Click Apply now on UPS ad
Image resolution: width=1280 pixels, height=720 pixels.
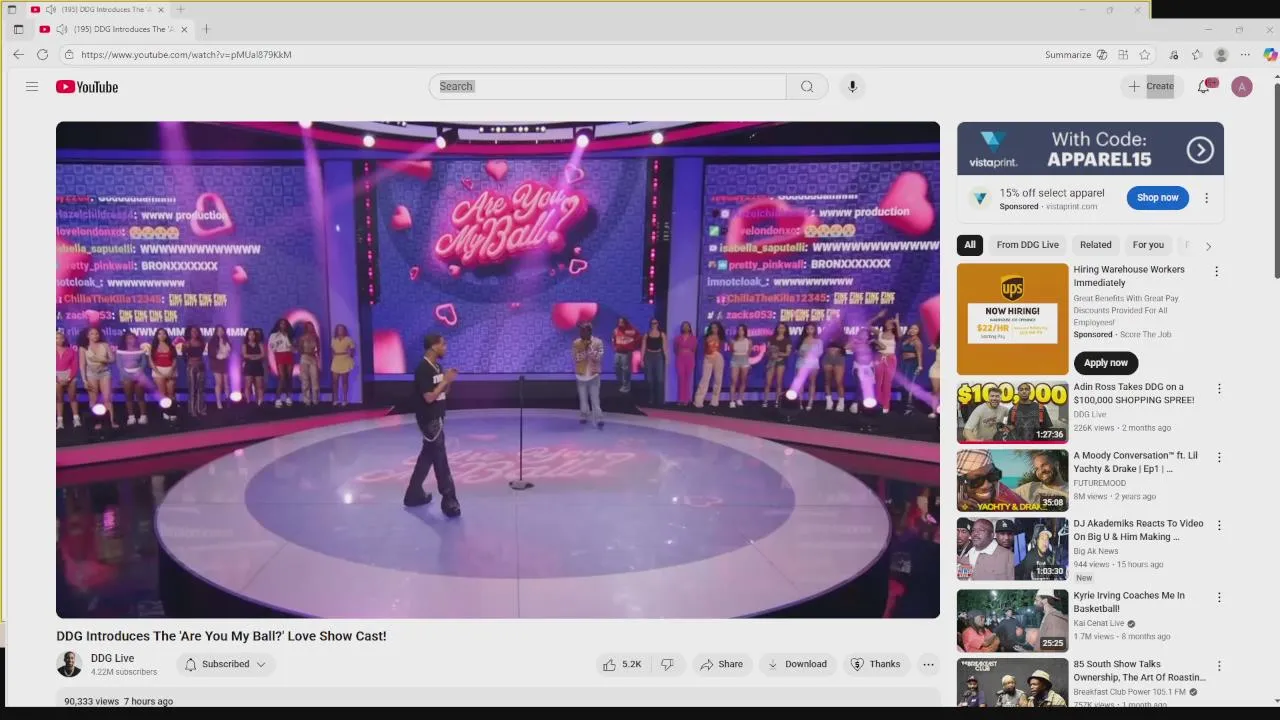pos(1105,363)
